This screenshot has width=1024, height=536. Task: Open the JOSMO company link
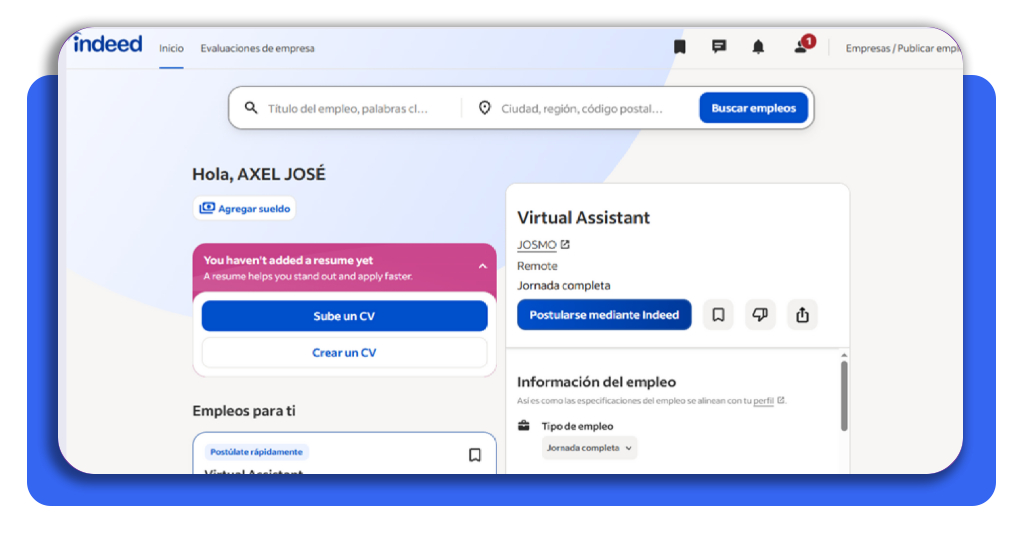pos(537,245)
